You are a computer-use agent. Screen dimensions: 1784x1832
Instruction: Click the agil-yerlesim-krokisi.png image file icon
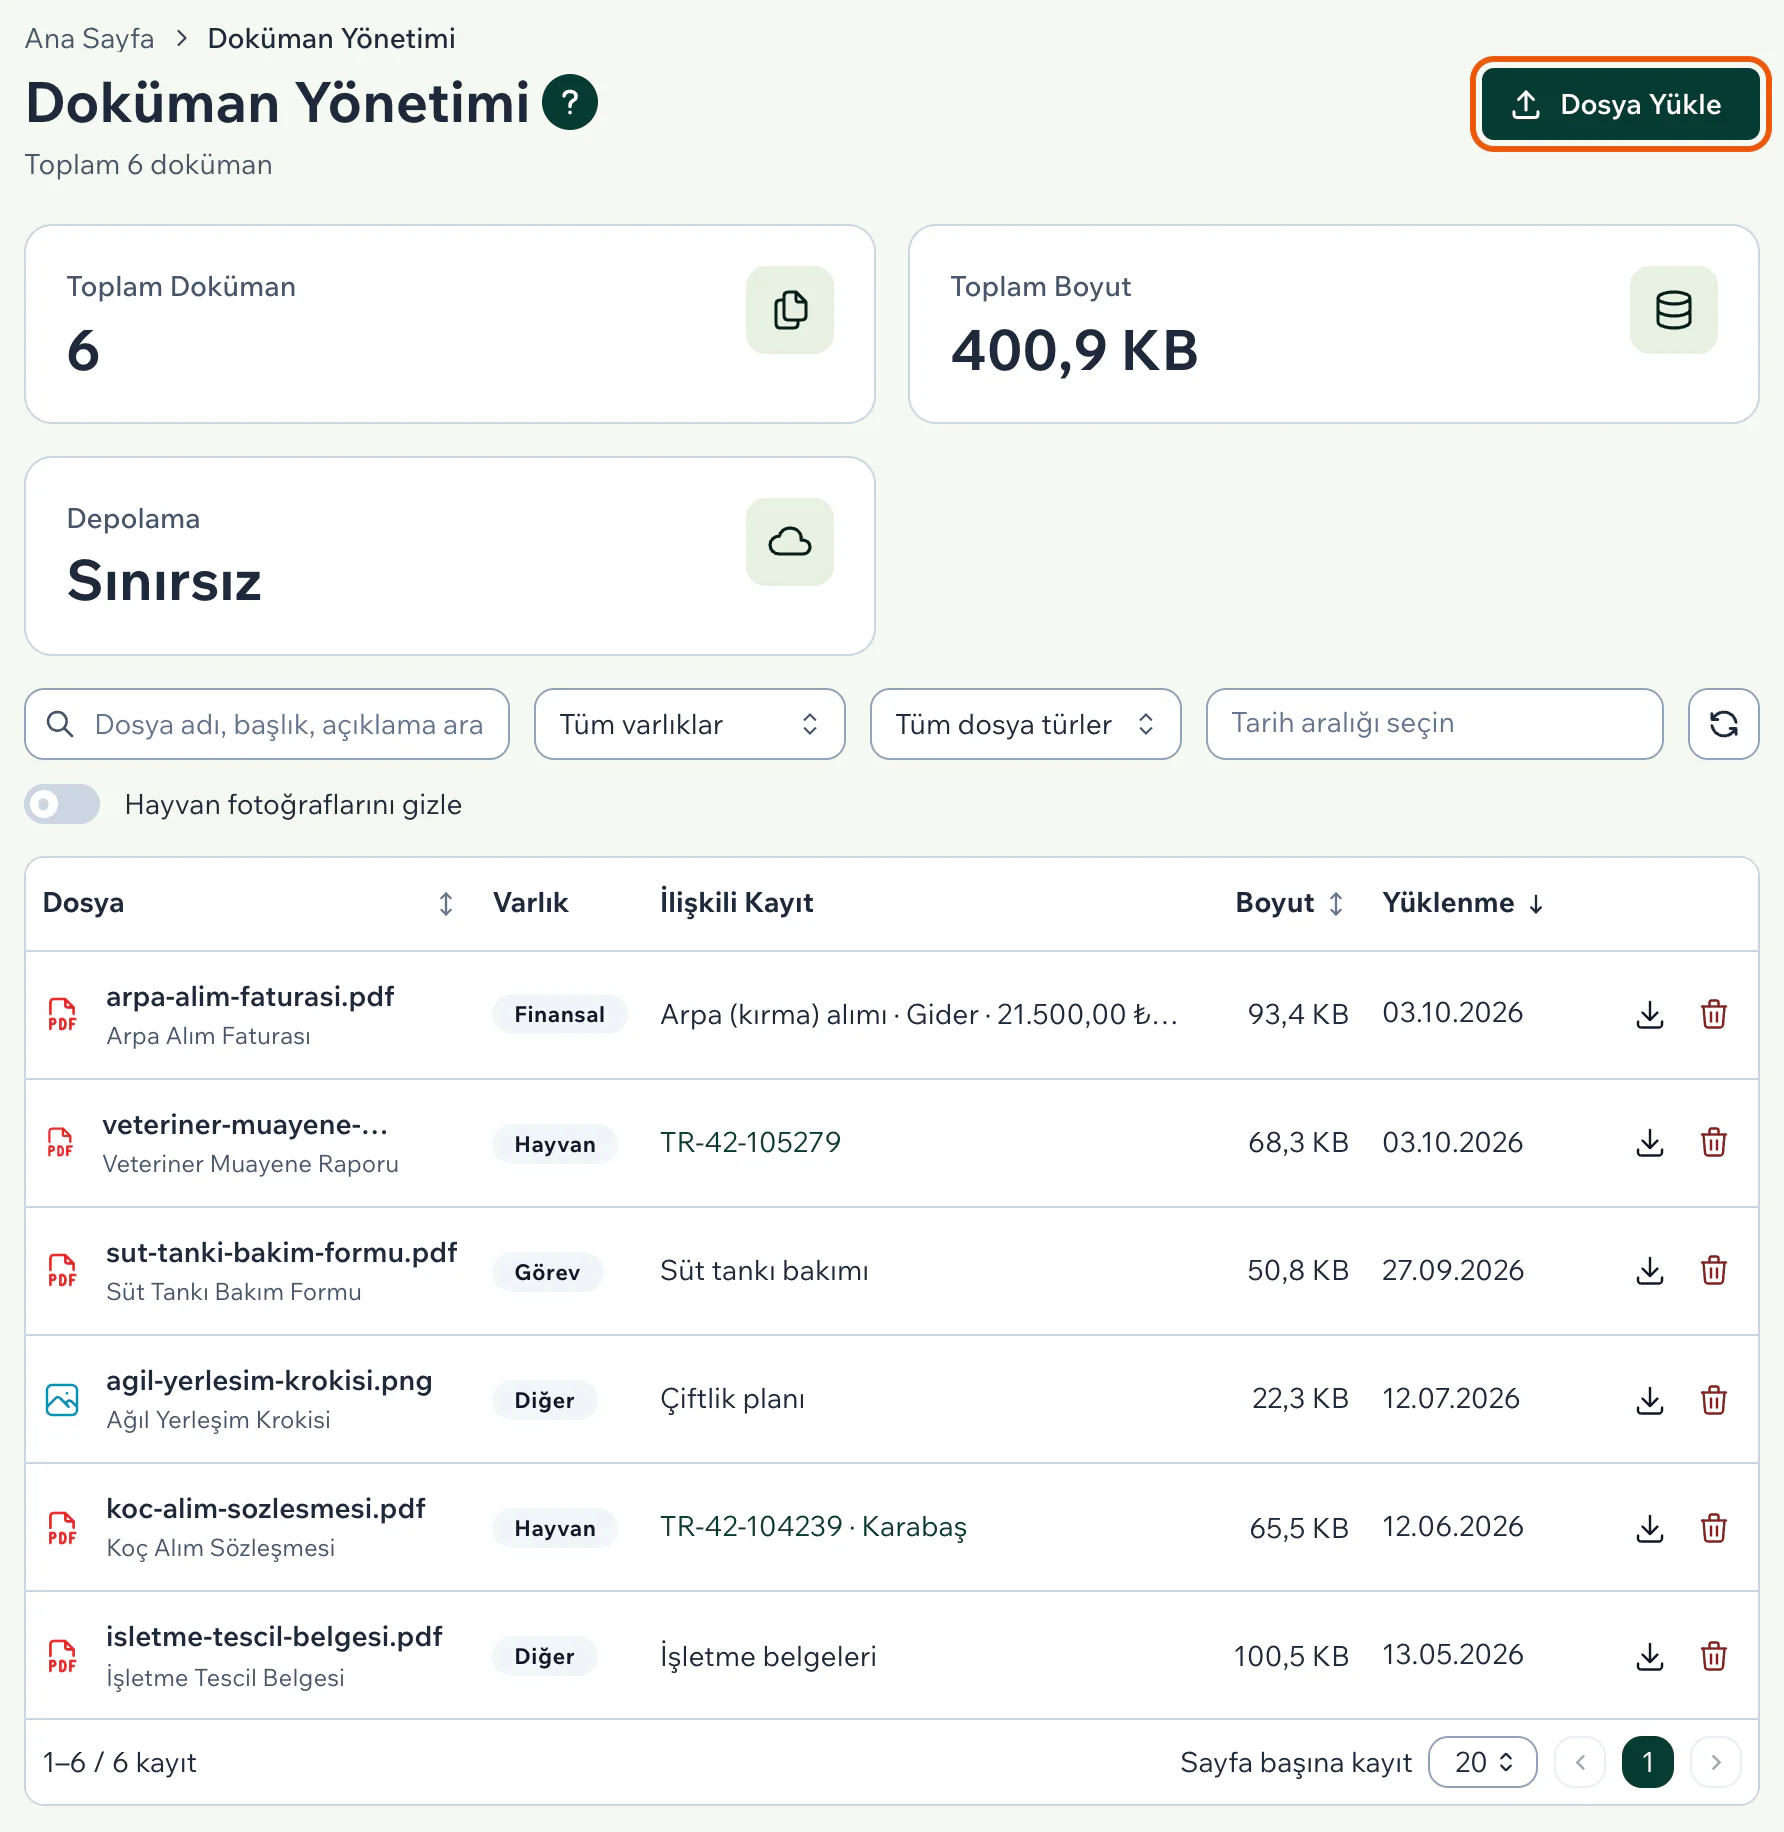[x=62, y=1399]
